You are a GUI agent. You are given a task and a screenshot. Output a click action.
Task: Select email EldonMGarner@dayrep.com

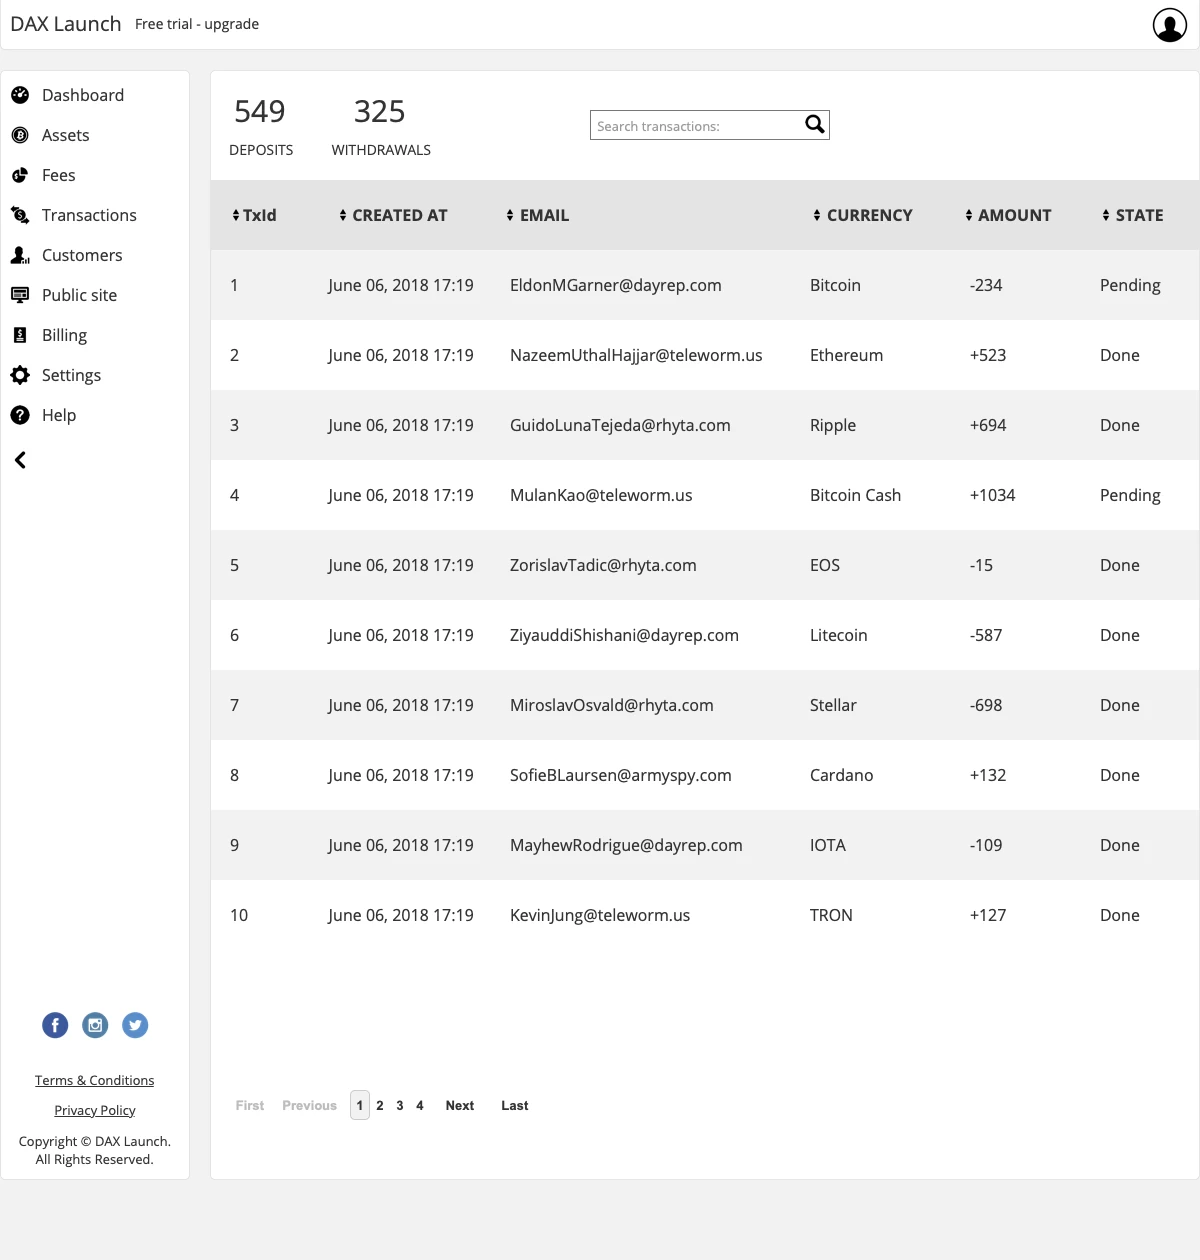coord(616,285)
